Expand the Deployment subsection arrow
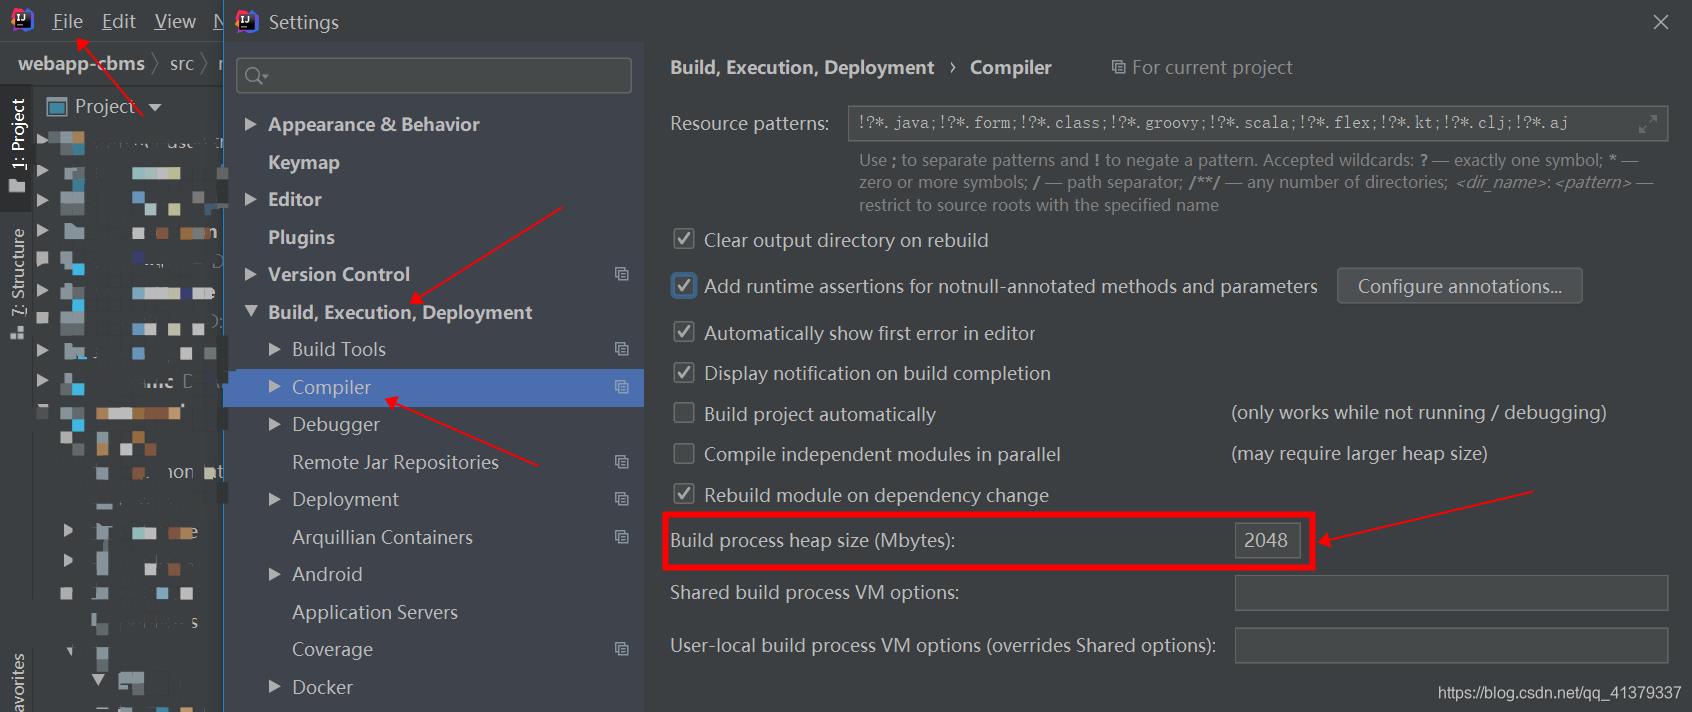Screen dimensions: 1692x712 pyautogui.click(x=275, y=499)
